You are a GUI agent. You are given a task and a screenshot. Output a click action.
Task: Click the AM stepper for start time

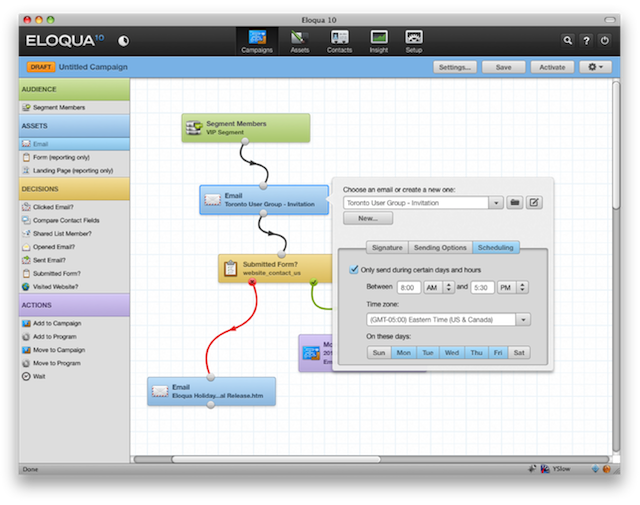point(449,287)
